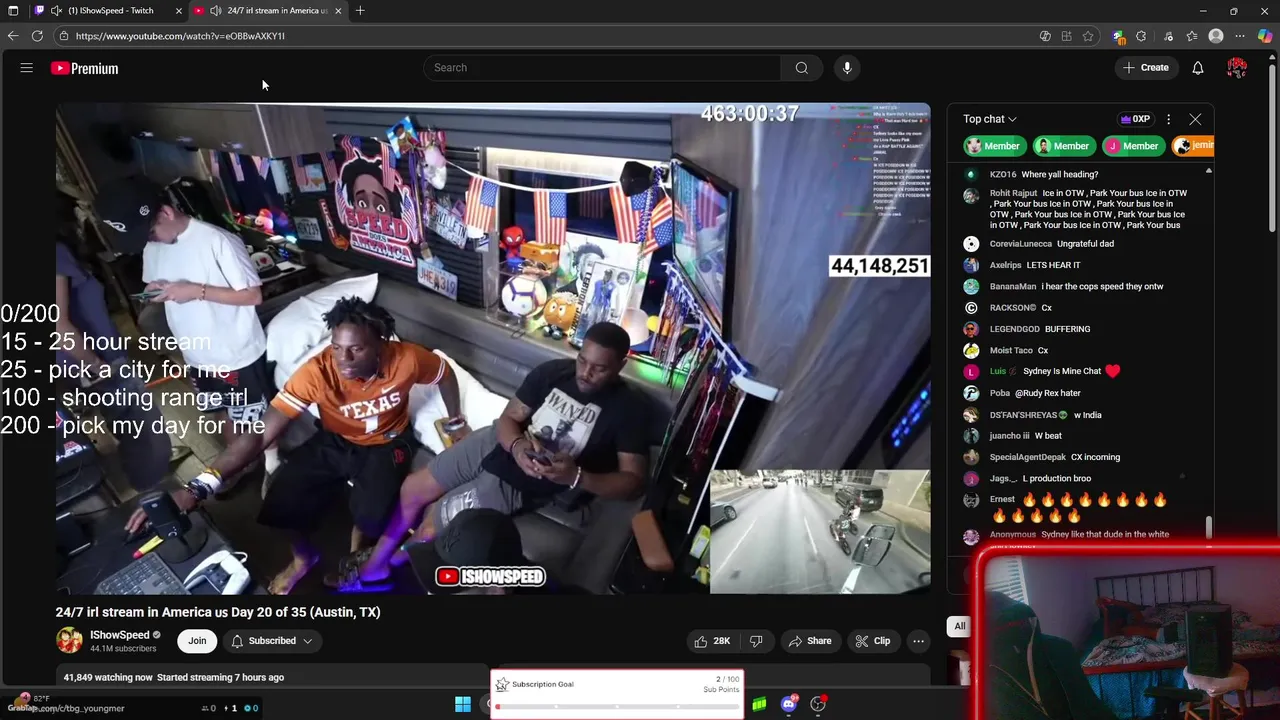Switch to the IShowSpeed Twitch tab
This screenshot has height=720, width=1280.
110,11
